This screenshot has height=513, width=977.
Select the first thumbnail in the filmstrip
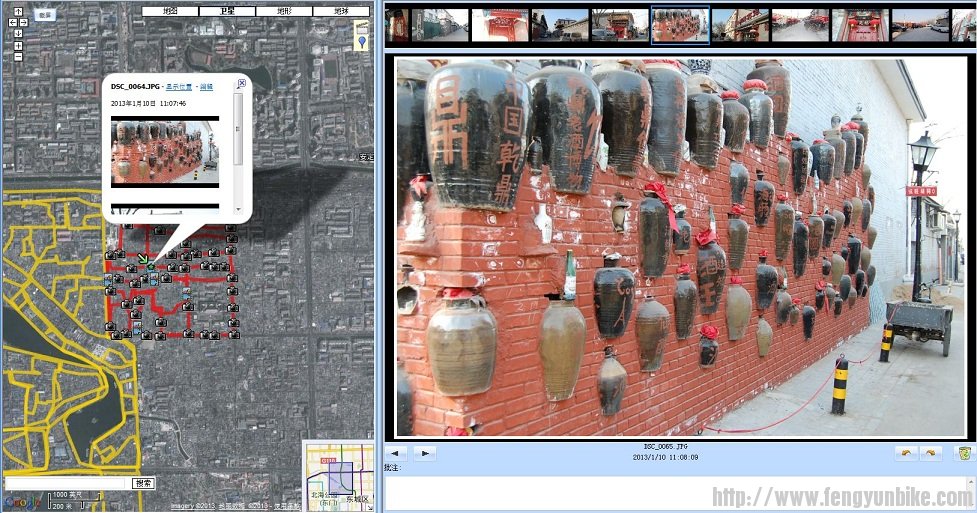[397, 25]
